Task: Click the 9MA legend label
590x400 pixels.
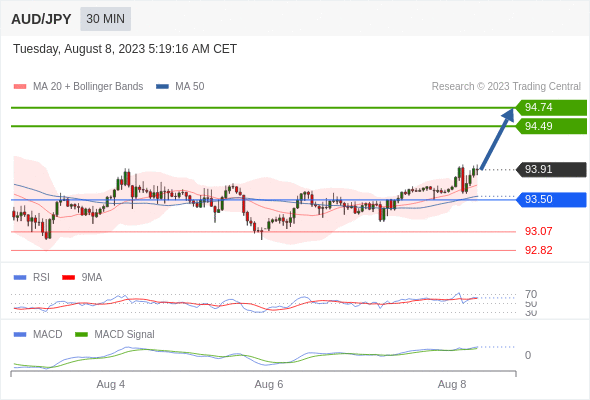Action: coord(92,278)
